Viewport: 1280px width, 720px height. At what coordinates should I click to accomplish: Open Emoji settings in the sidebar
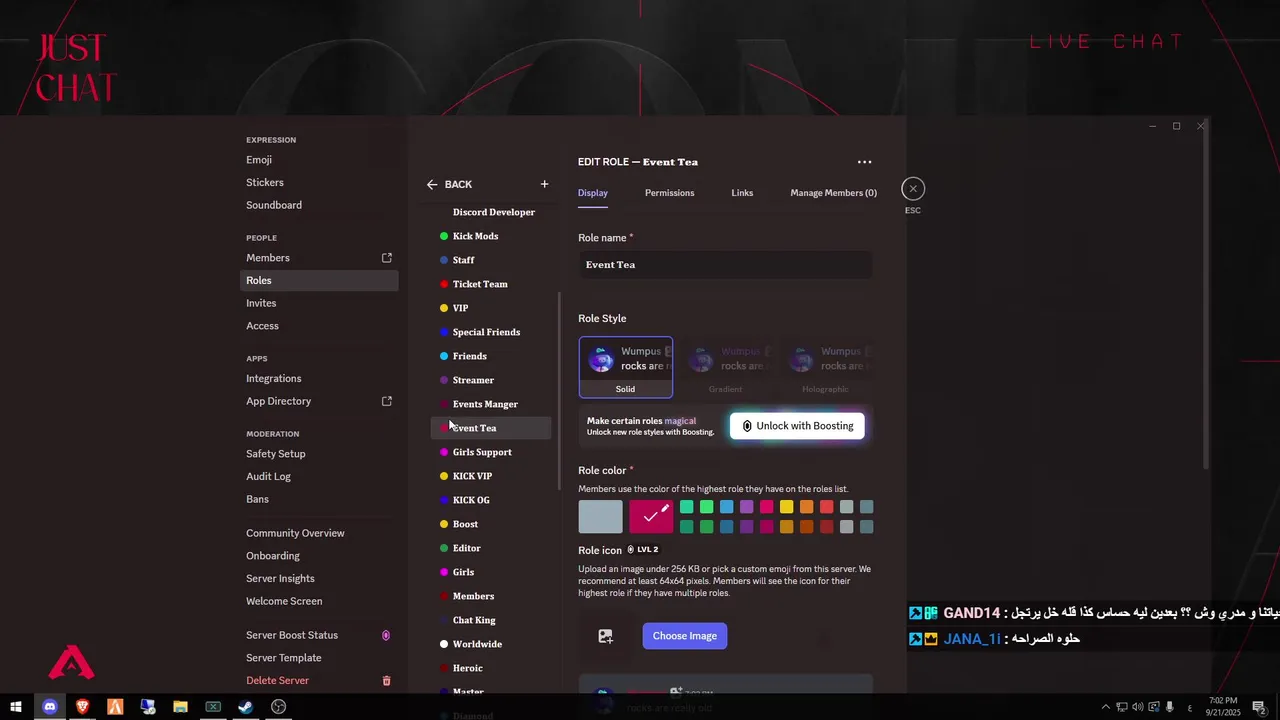click(x=319, y=160)
